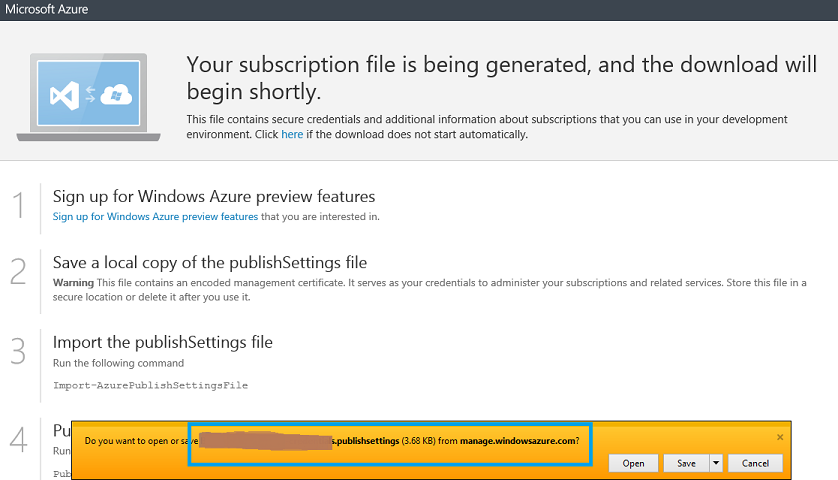Click the Microsoft Azure title in the header
This screenshot has width=838, height=480.
(48, 10)
